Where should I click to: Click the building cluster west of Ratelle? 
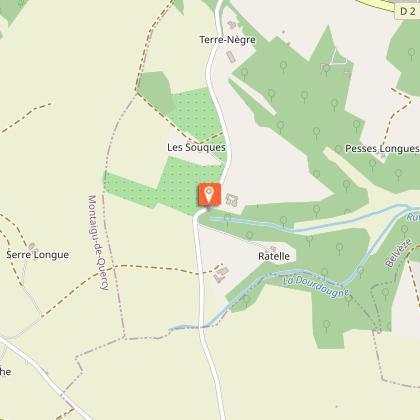221,274
